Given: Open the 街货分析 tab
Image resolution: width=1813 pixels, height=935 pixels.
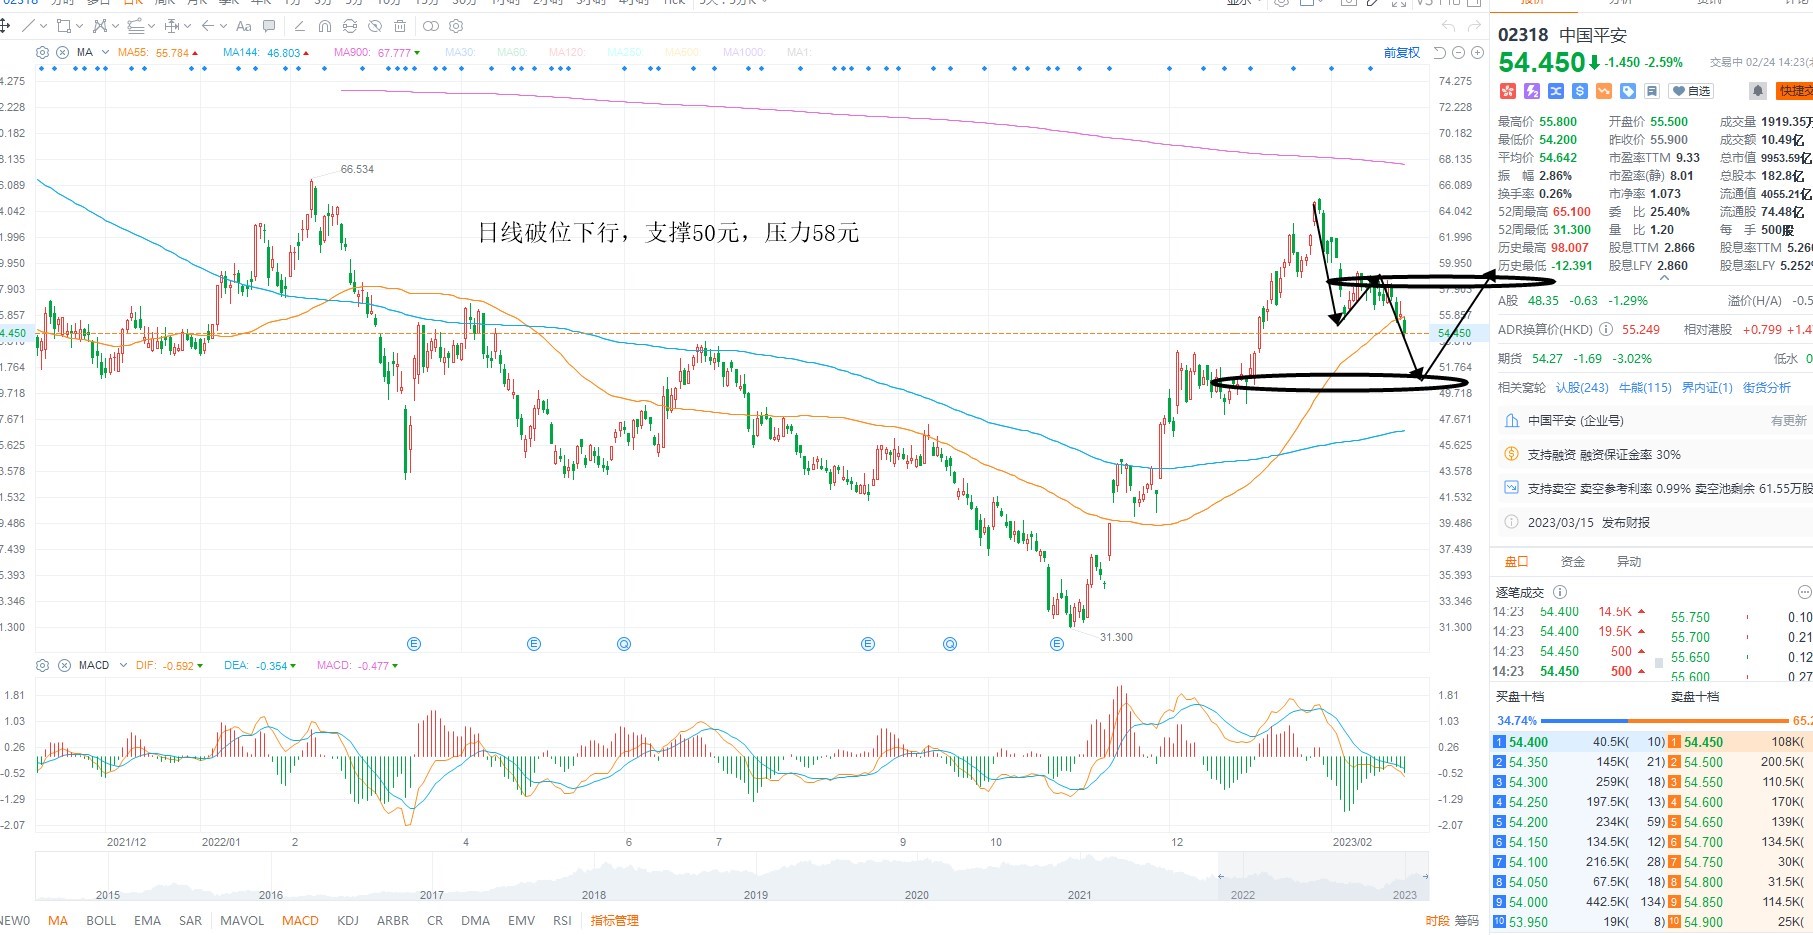Looking at the screenshot, I should click(x=1767, y=387).
